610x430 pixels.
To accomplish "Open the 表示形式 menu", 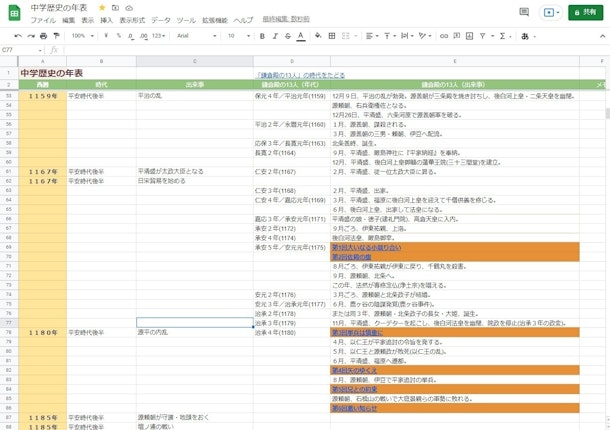I will (131, 20).
